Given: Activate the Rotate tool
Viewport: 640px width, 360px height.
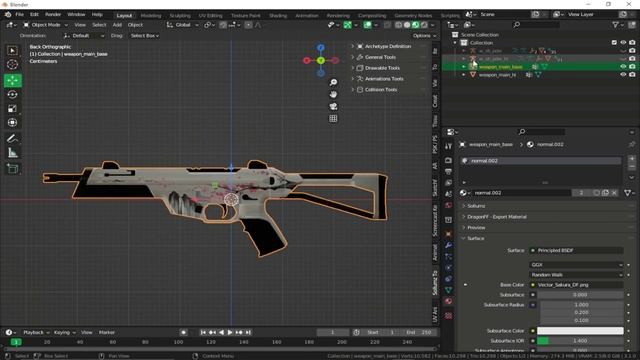Looking at the screenshot, I should pos(12,94).
